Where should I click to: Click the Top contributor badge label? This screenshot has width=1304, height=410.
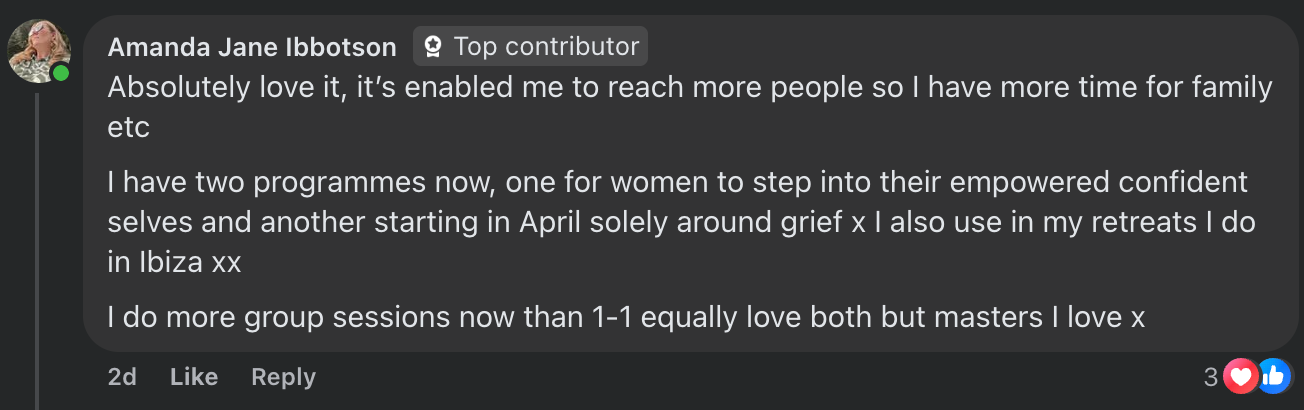[546, 46]
